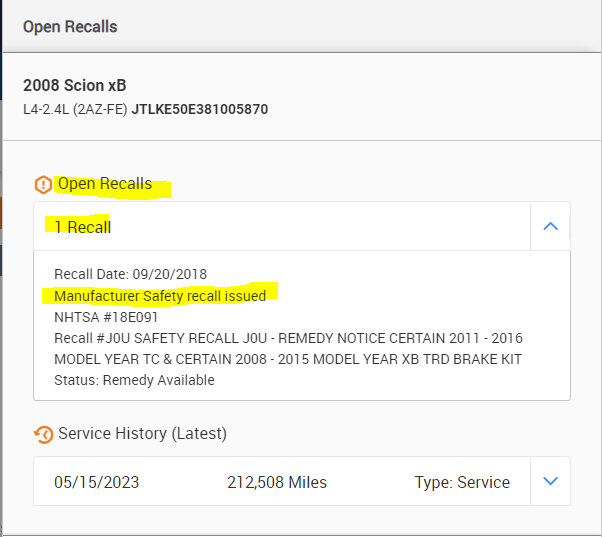Select Manufacturer Safety recall issued text

coord(160,296)
